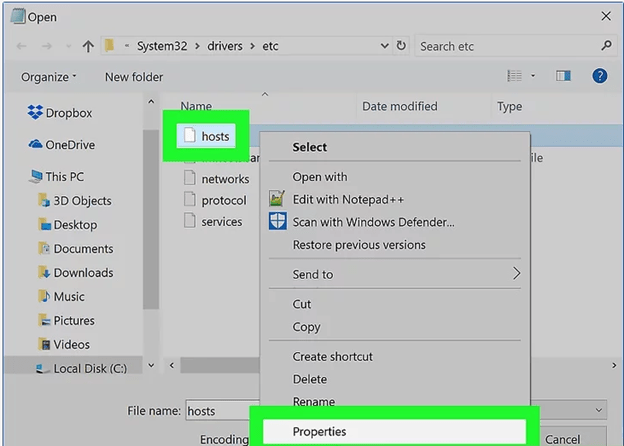Change the view layout icon

tap(514, 76)
